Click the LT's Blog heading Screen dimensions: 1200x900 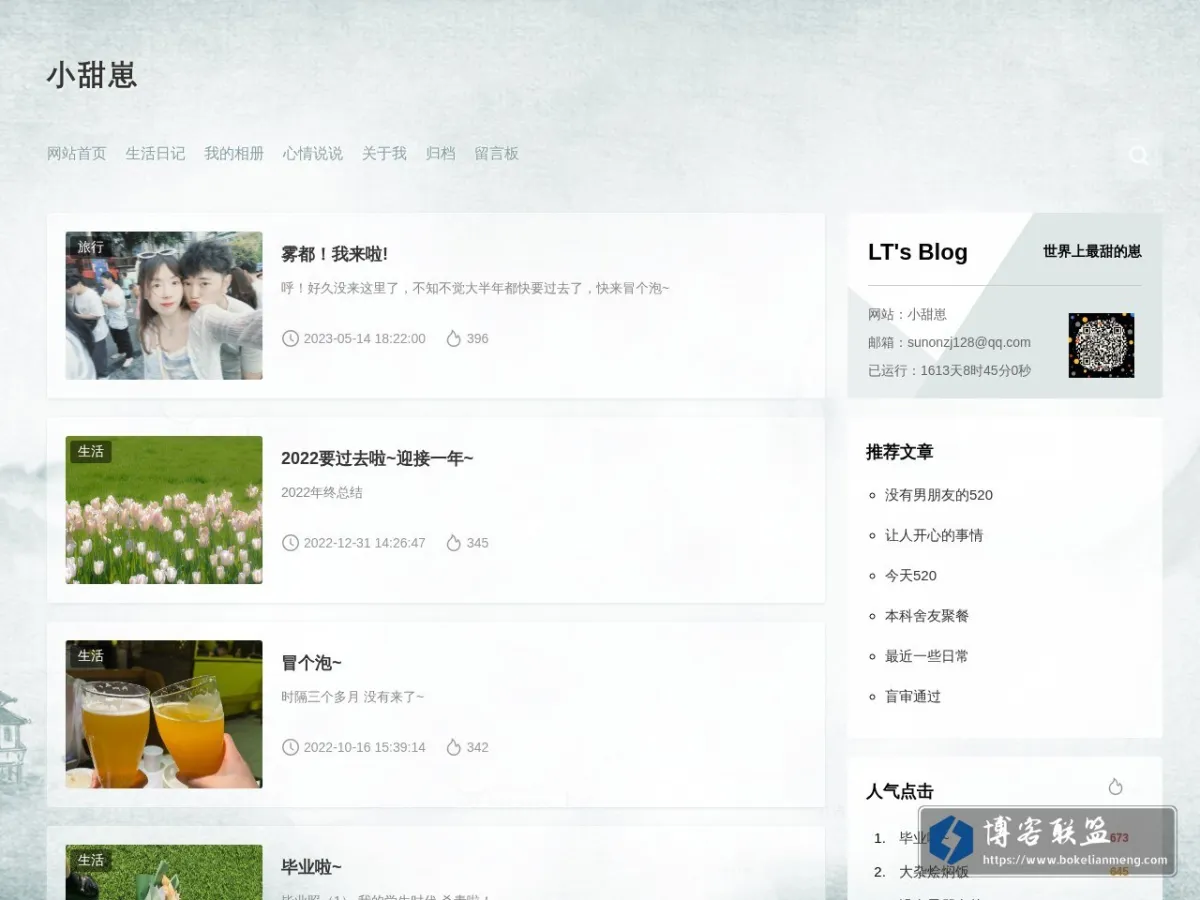click(x=918, y=252)
